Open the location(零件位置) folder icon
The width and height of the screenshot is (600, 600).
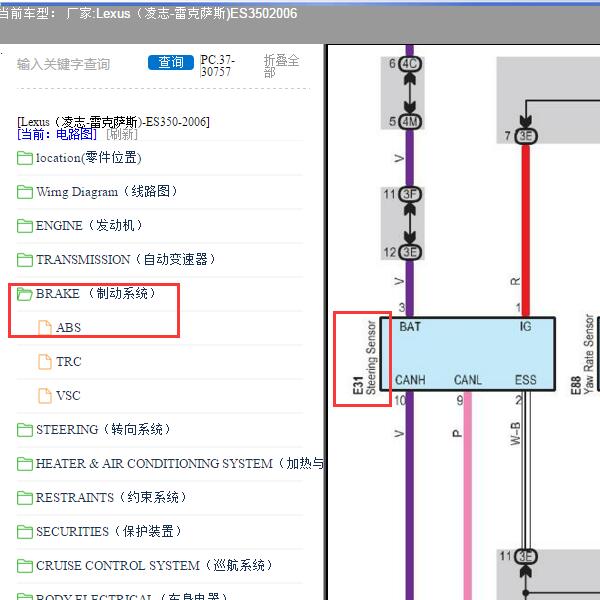tap(25, 158)
